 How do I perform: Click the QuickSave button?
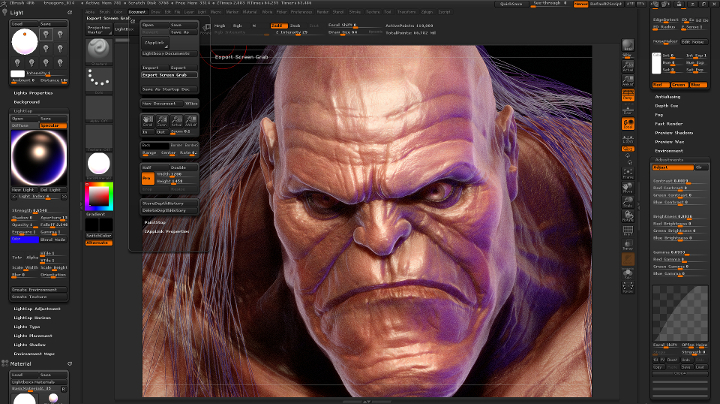click(x=511, y=4)
